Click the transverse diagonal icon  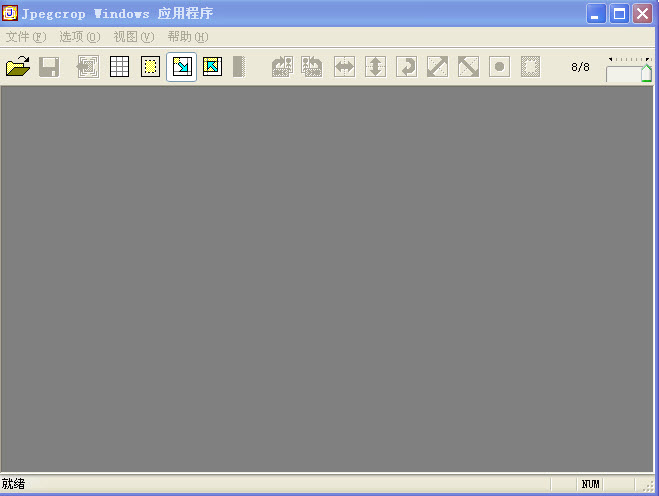click(x=469, y=67)
